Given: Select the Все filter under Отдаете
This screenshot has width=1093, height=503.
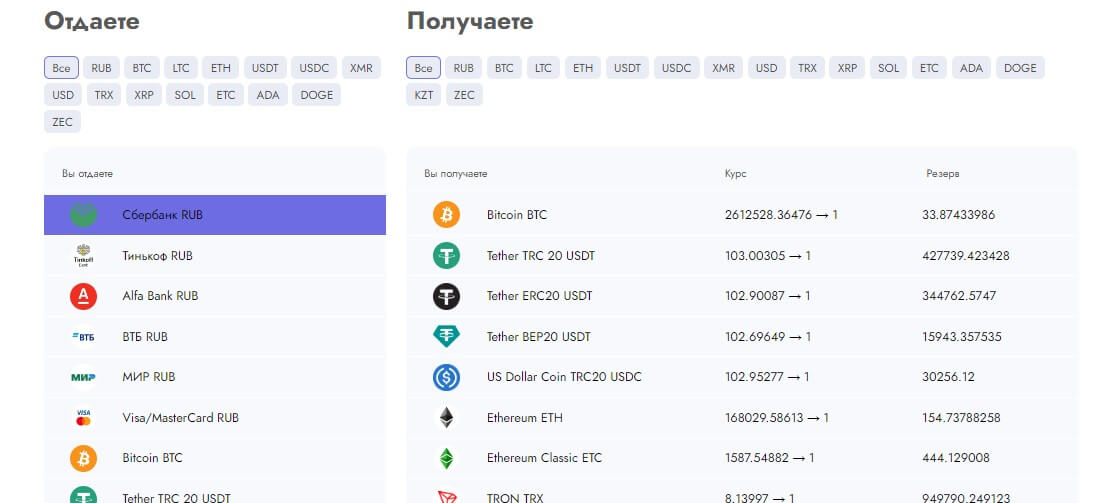Looking at the screenshot, I should [61, 68].
